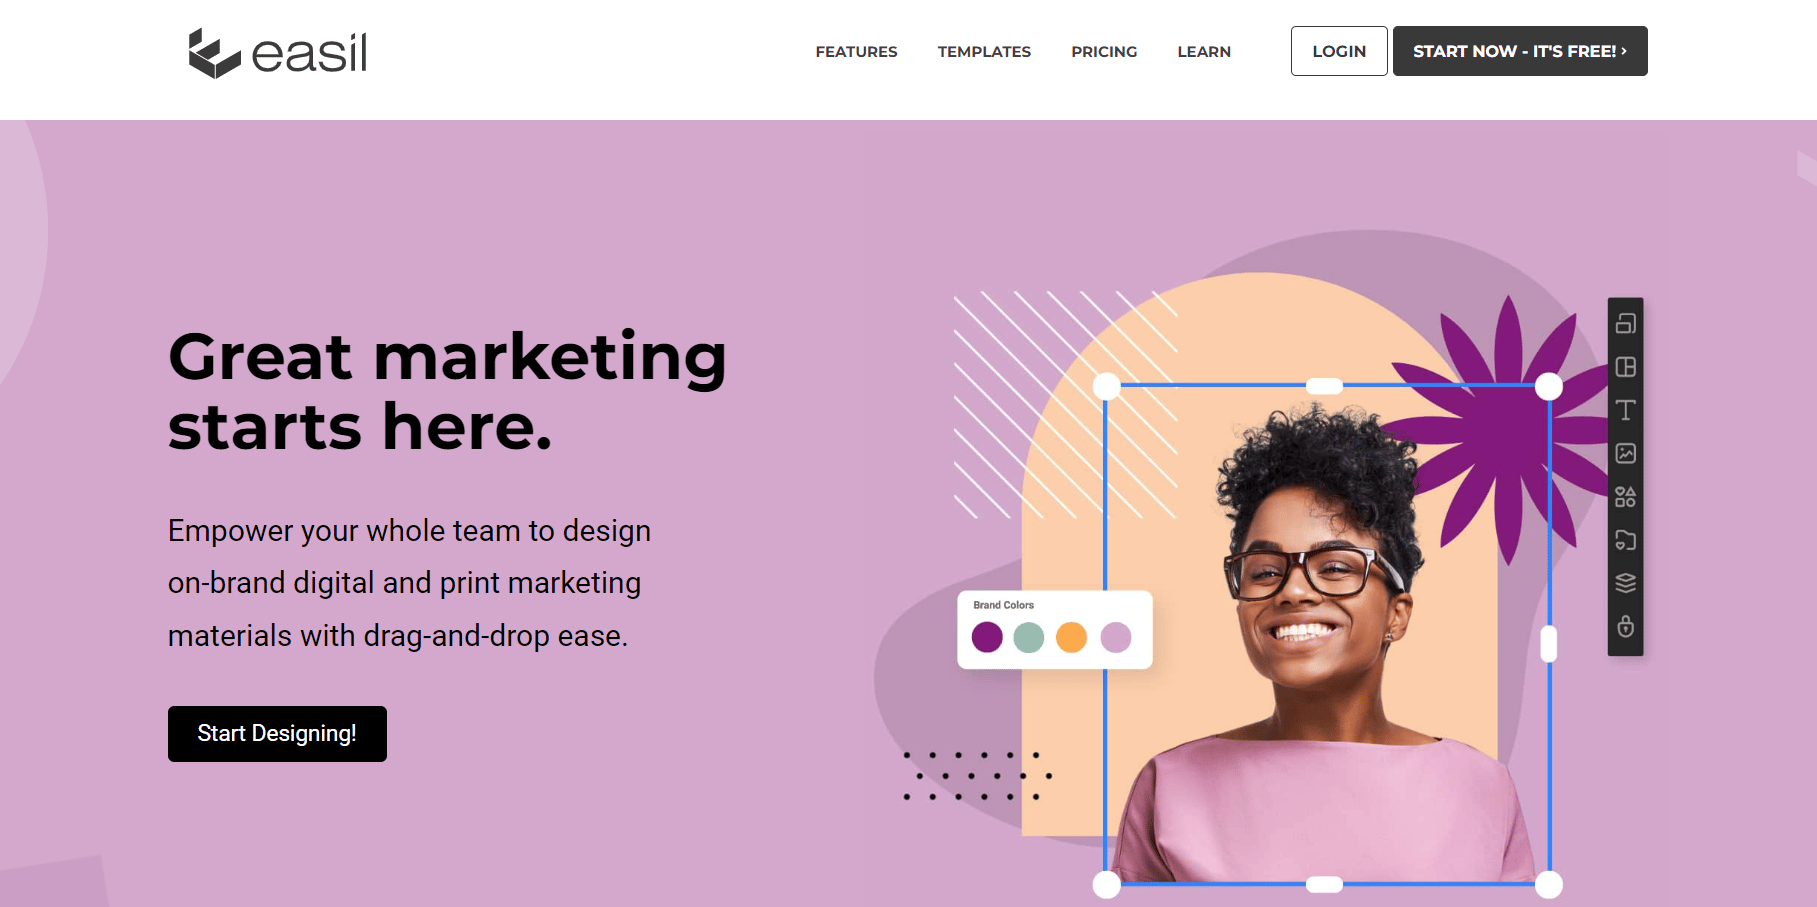This screenshot has height=907, width=1817.
Task: Click Start Now - It's Free button
Action: click(1520, 51)
